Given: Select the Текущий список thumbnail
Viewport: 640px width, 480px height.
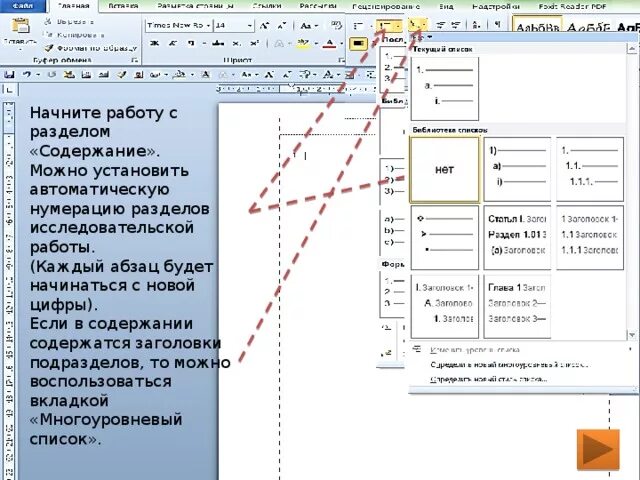Looking at the screenshot, I should pyautogui.click(x=445, y=89).
